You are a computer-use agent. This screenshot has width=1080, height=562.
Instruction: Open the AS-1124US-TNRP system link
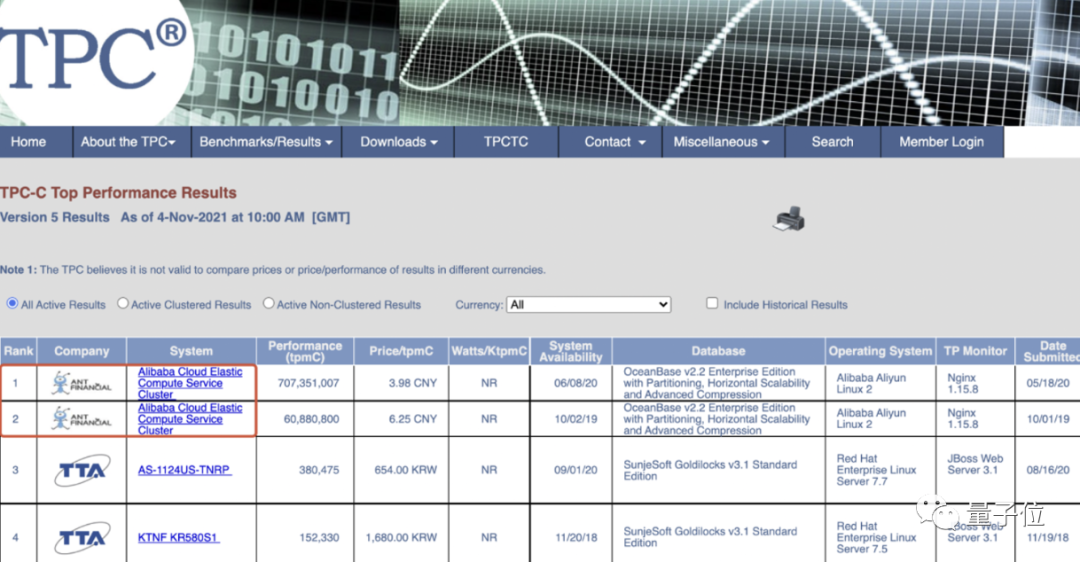pyautogui.click(x=184, y=470)
